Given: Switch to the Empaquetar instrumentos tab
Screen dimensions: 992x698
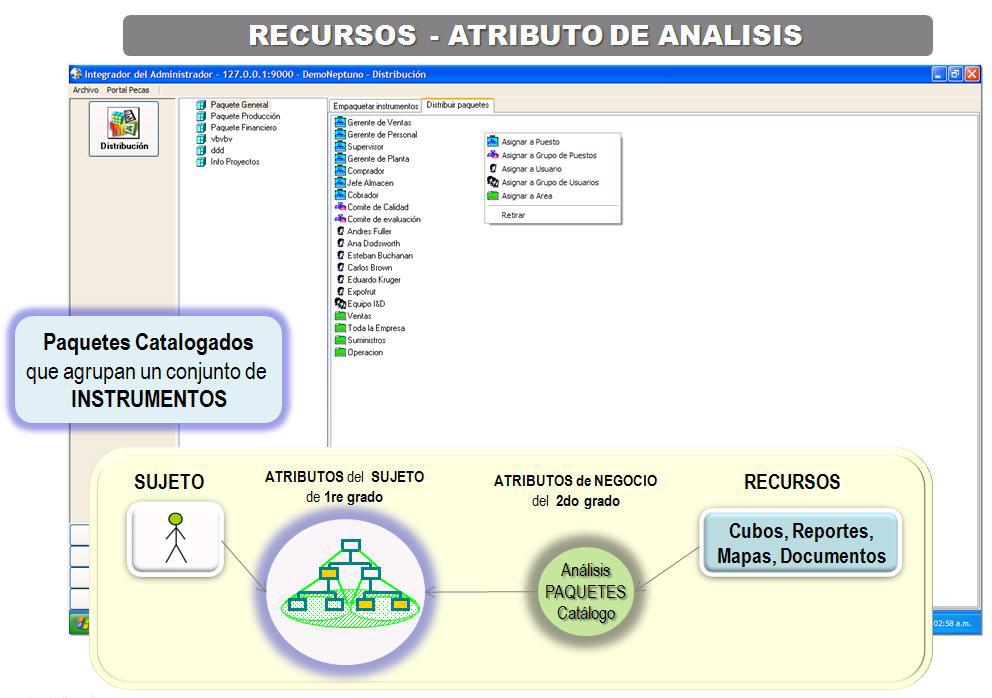Looking at the screenshot, I should click(x=375, y=106).
